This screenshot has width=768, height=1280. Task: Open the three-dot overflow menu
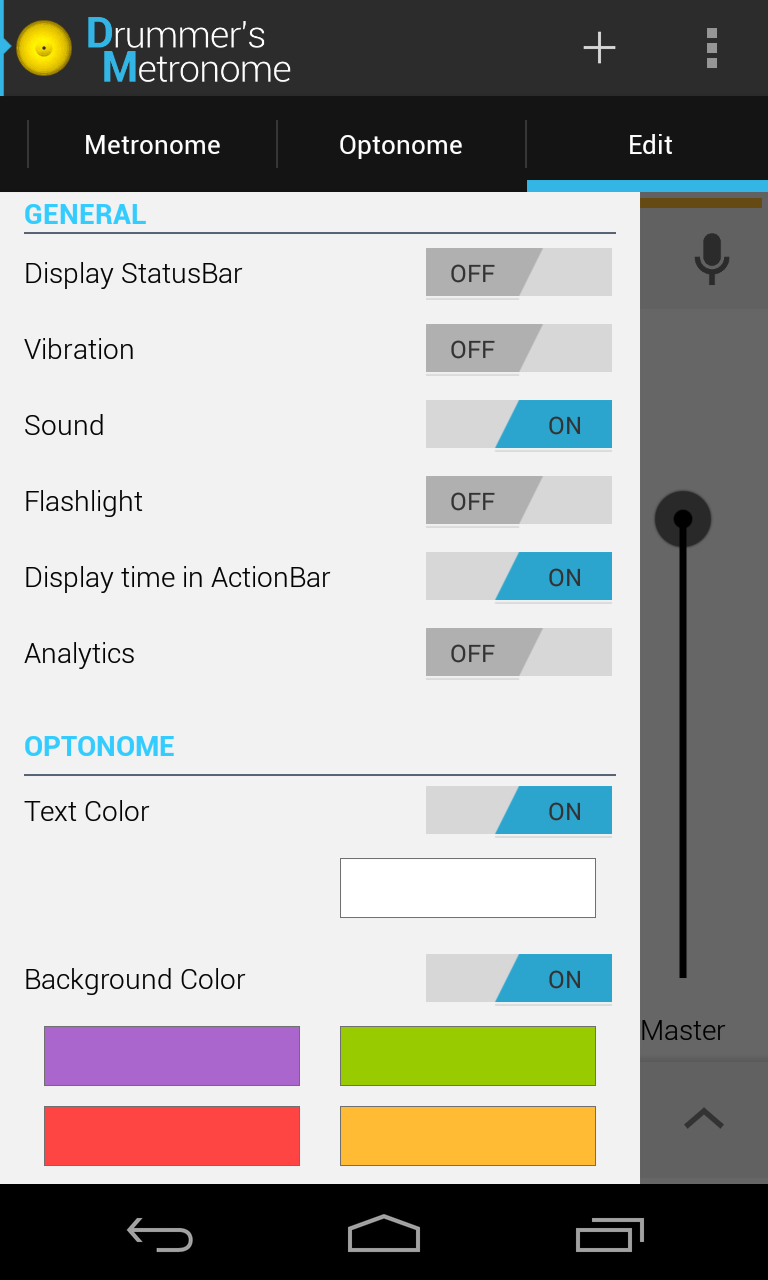[x=711, y=48]
